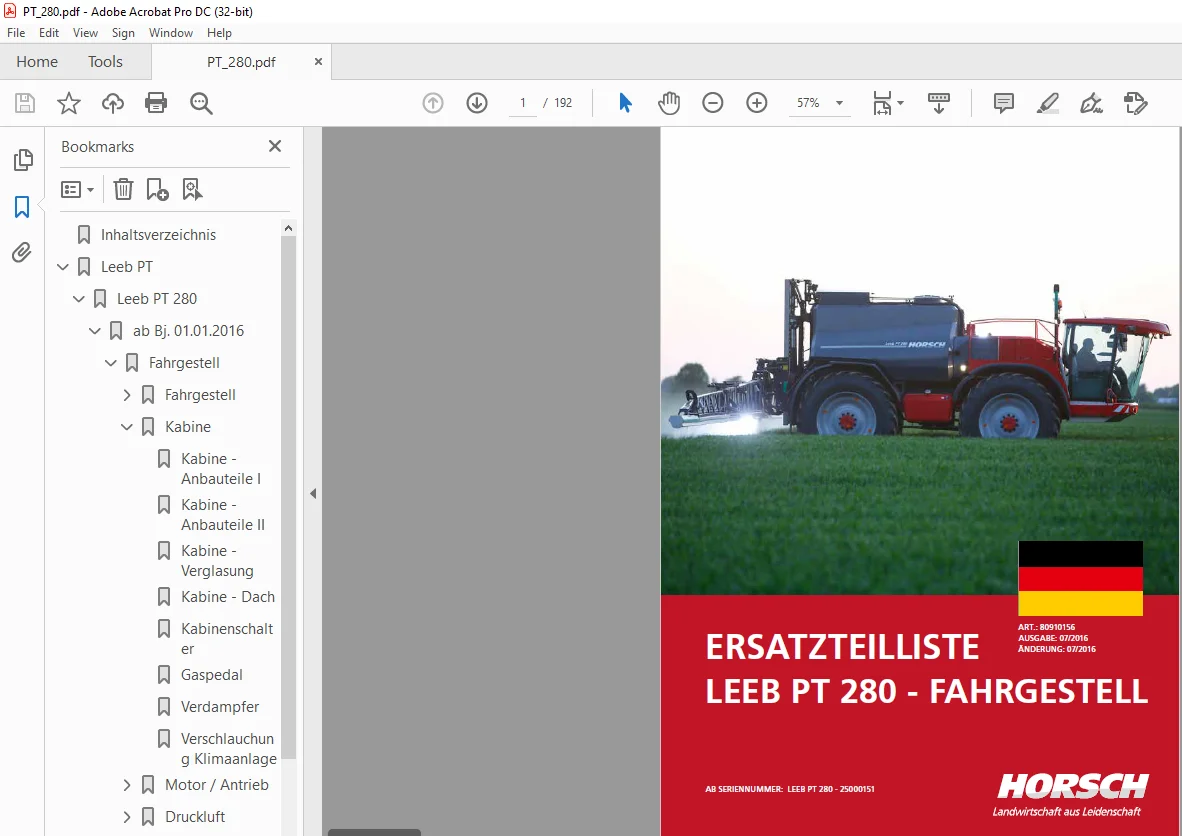Open the find text magnifier icon
The width and height of the screenshot is (1182, 836).
pos(201,103)
